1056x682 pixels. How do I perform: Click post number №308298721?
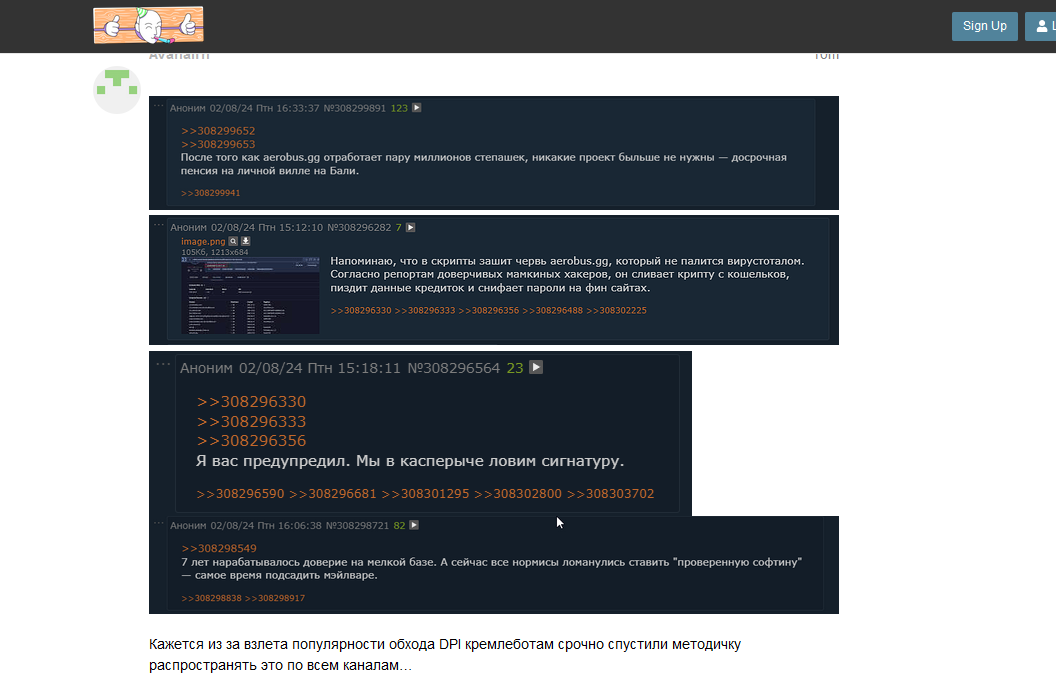pos(358,525)
